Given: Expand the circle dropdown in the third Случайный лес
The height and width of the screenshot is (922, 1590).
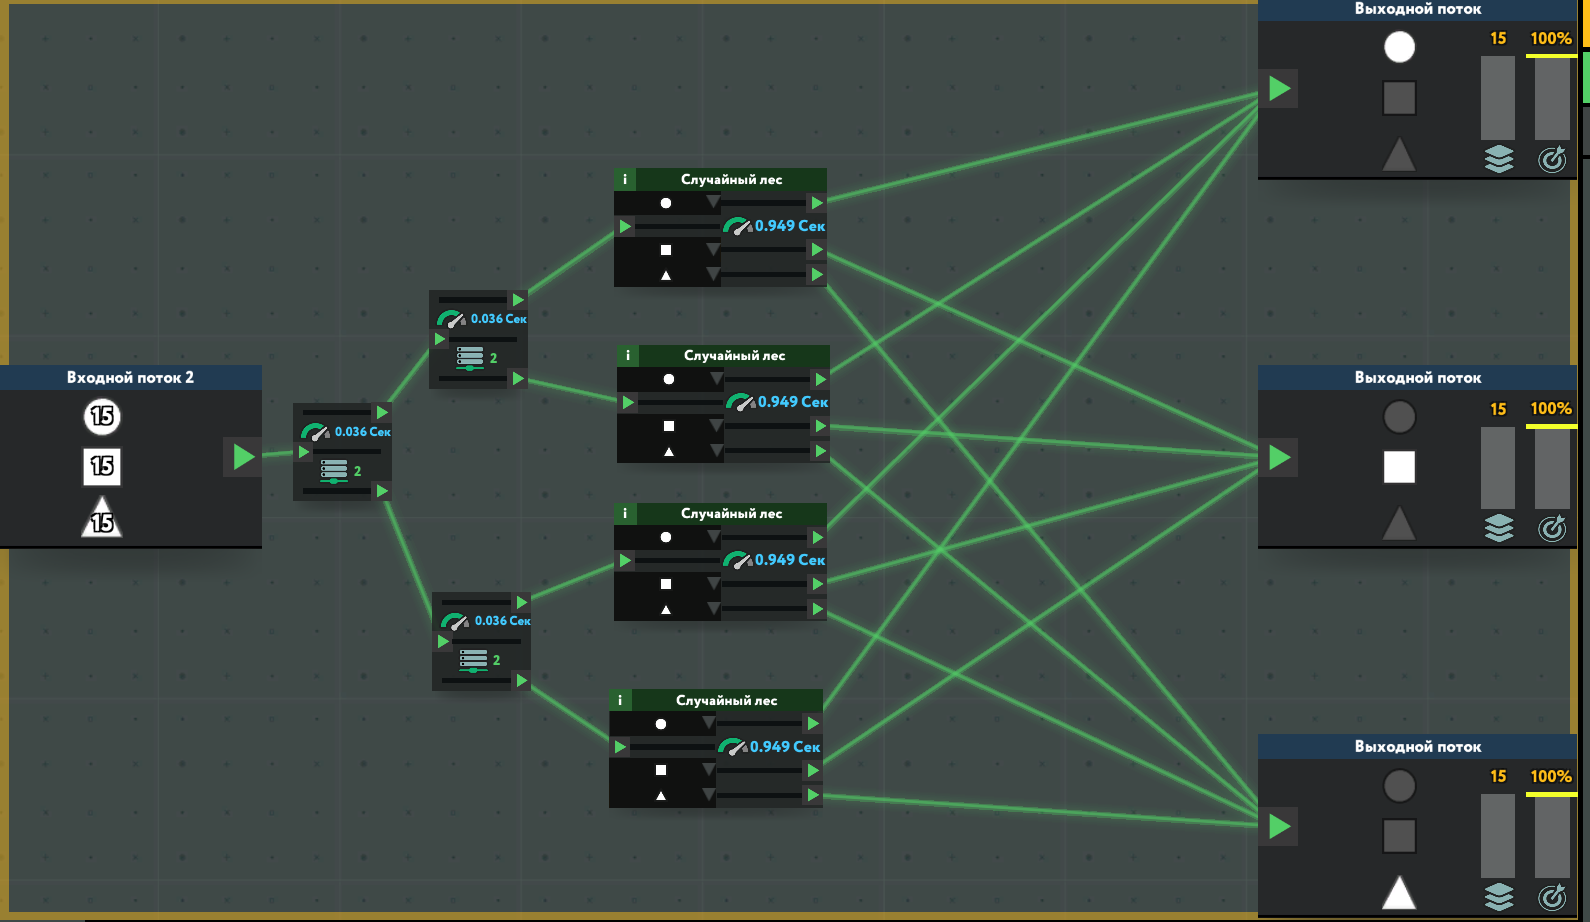Looking at the screenshot, I should (x=712, y=536).
